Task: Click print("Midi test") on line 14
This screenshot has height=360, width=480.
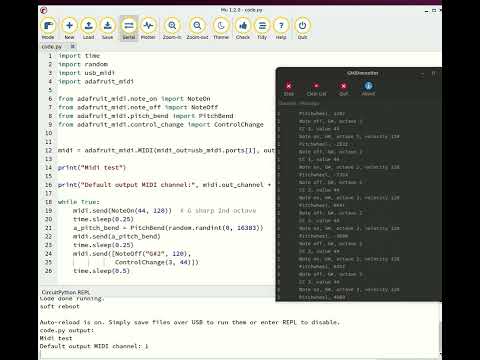Action: click(92, 167)
